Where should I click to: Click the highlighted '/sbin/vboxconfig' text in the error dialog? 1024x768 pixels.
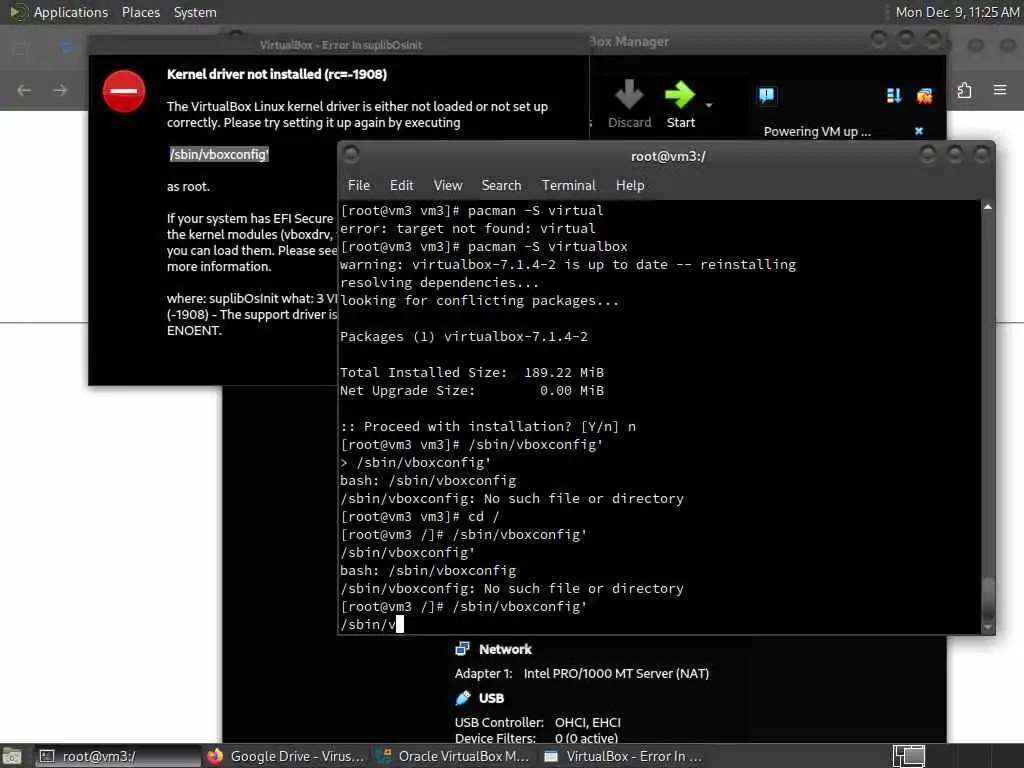(x=219, y=154)
